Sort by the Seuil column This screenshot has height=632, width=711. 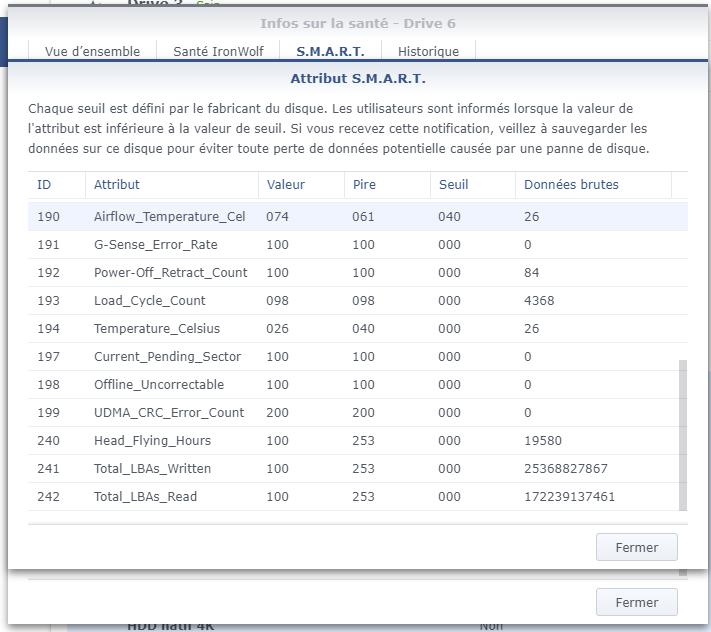pyautogui.click(x=453, y=185)
